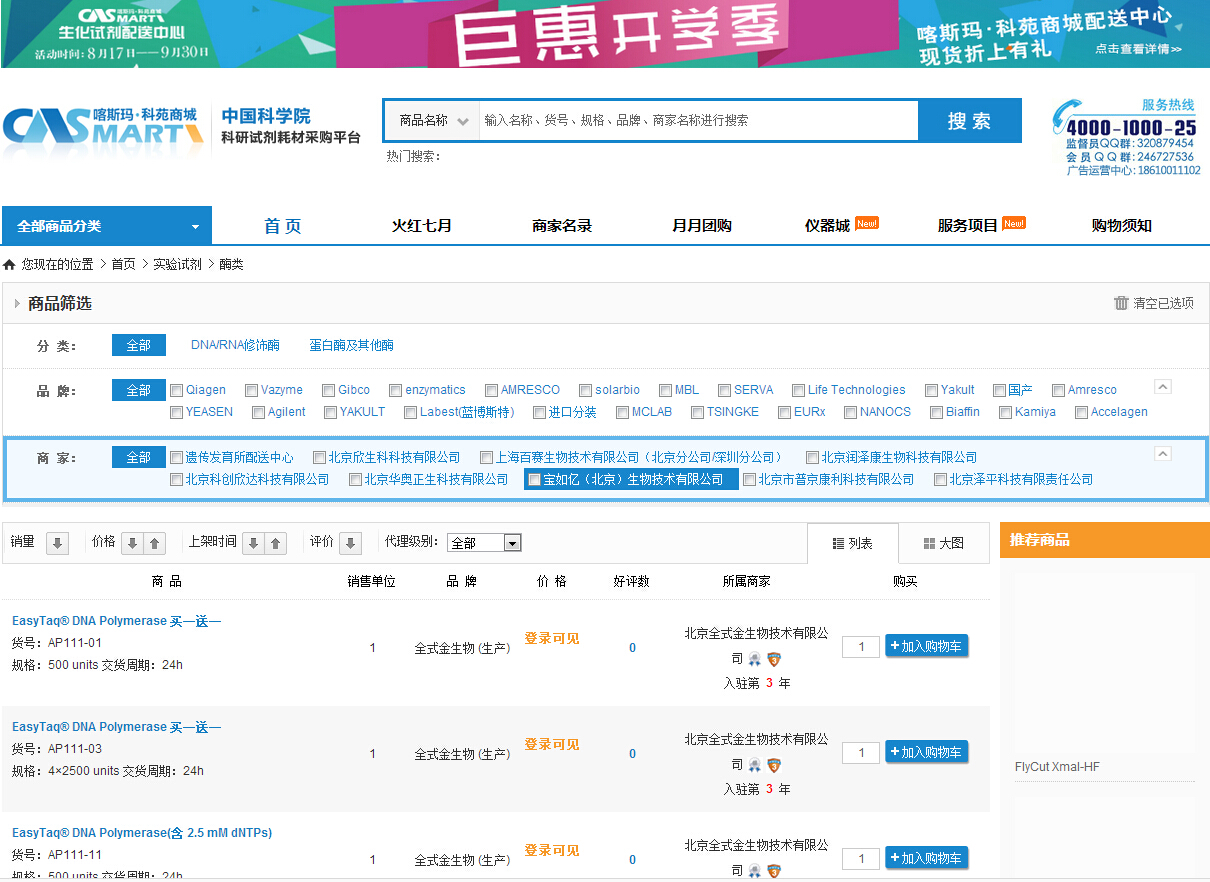Click New badge next to 服务项目
Screen dimensions: 1210x882
tap(1014, 223)
